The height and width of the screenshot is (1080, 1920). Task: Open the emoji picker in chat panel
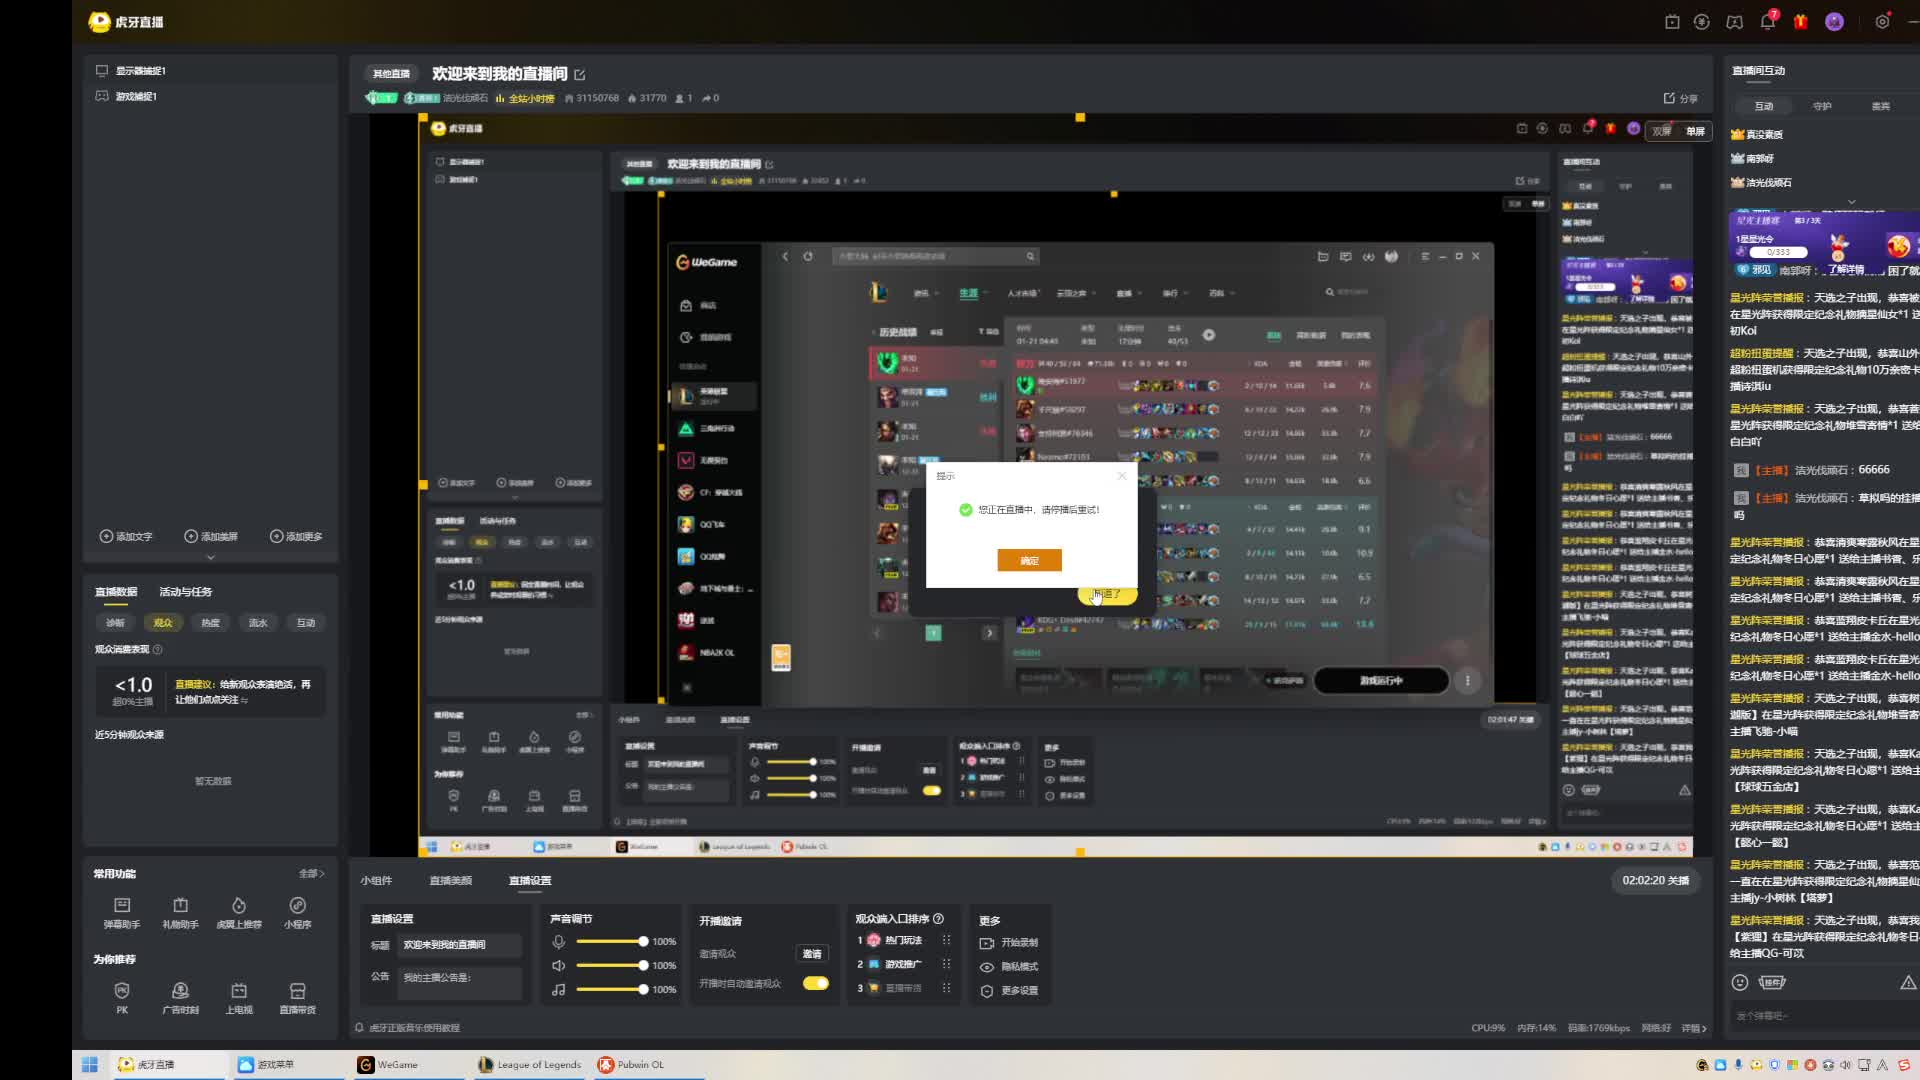(1740, 983)
